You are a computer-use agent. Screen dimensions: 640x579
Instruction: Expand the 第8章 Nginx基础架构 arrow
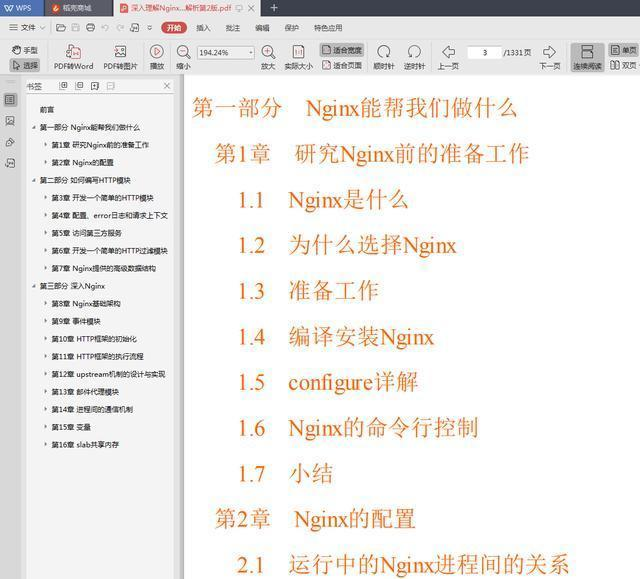click(45, 303)
